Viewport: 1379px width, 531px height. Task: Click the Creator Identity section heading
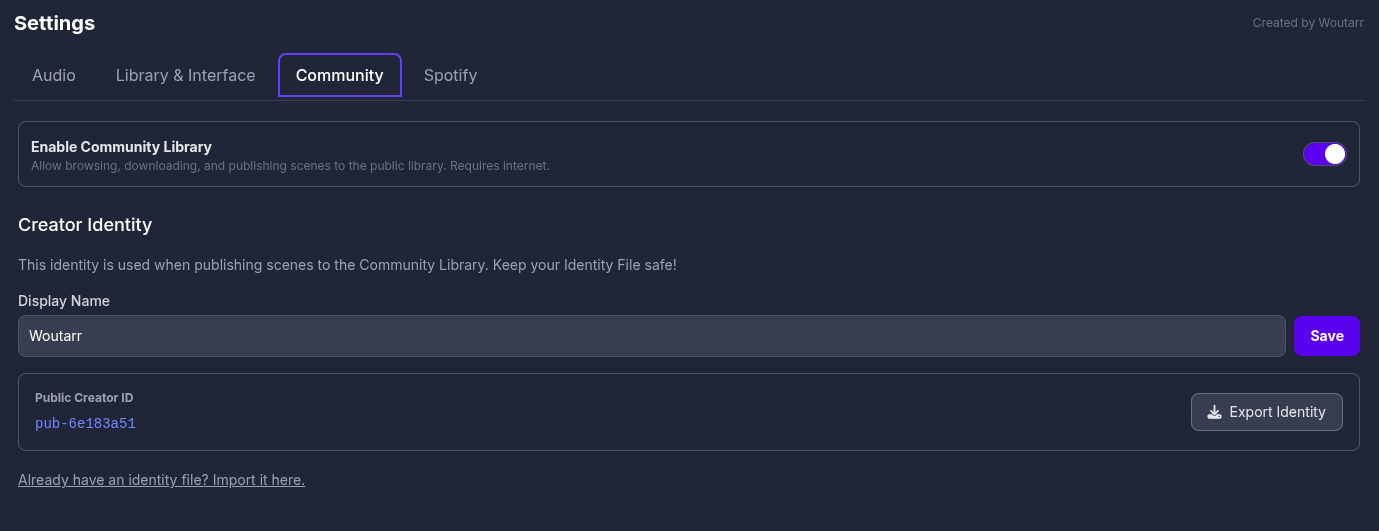85,225
